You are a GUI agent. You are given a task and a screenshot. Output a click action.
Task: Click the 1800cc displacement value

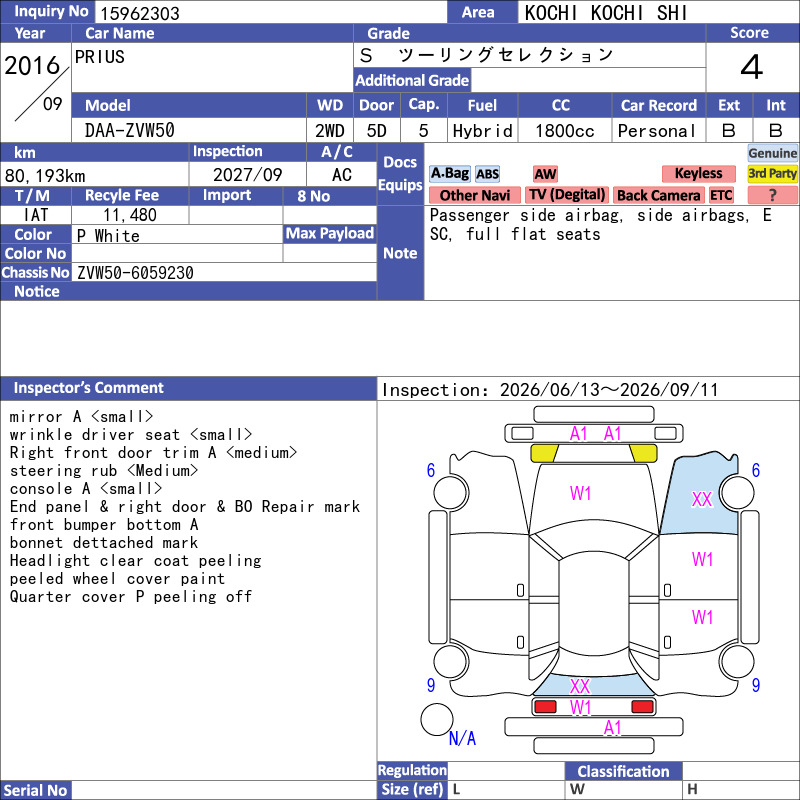pos(565,131)
